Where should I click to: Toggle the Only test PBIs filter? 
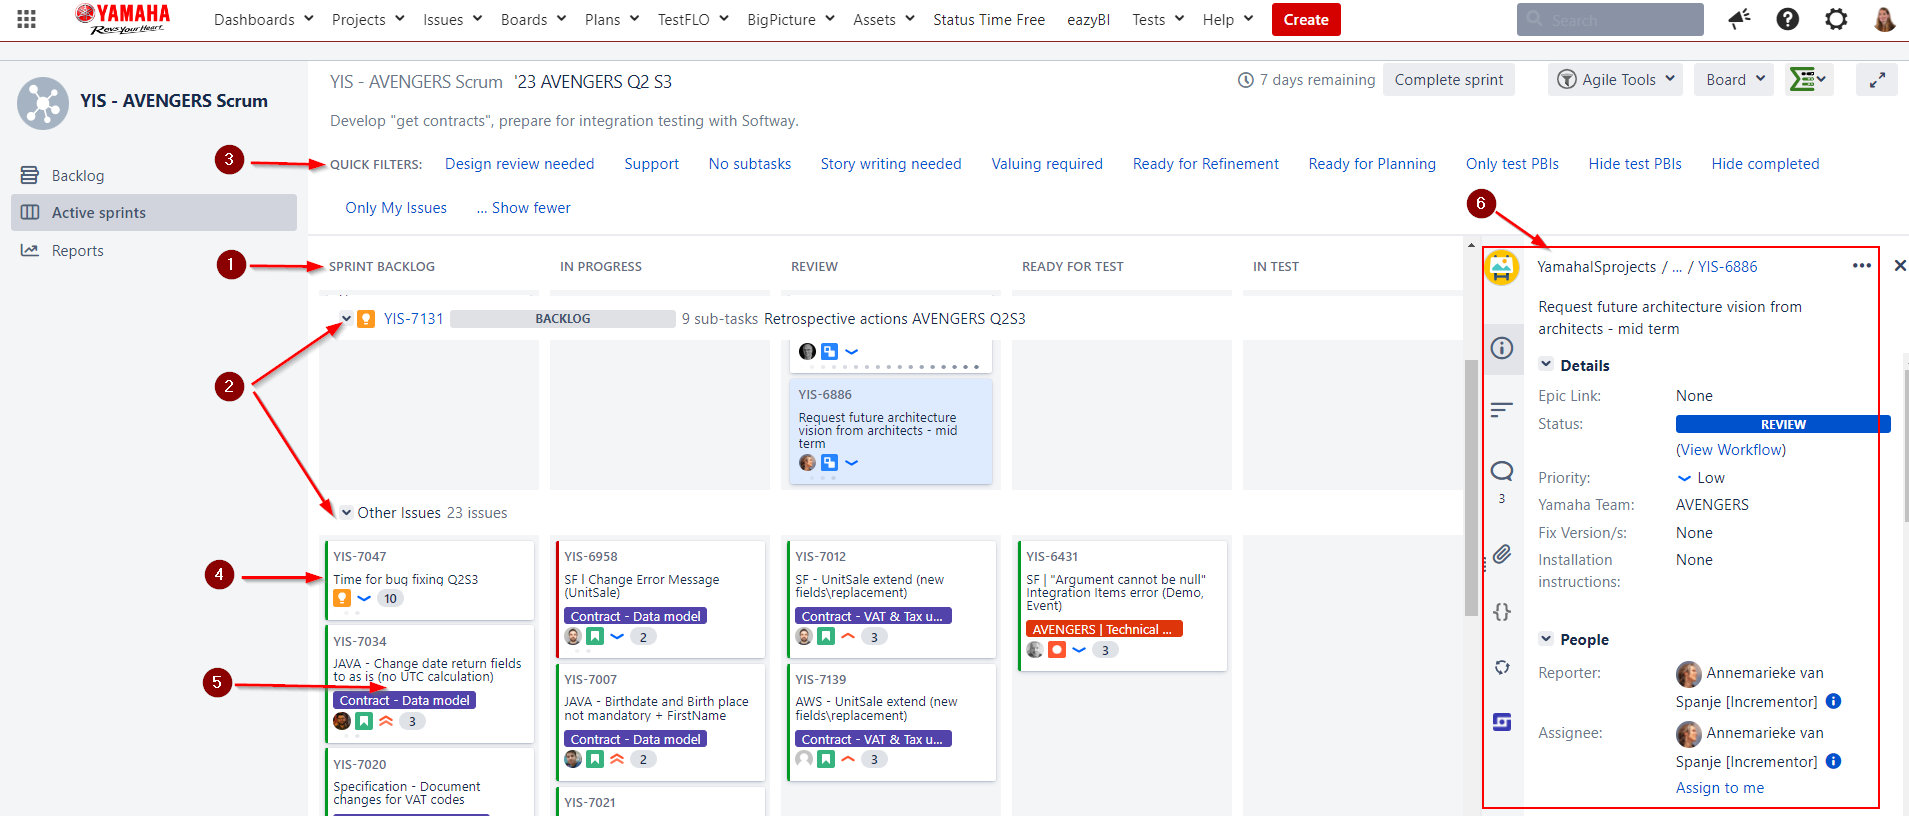(x=1512, y=164)
